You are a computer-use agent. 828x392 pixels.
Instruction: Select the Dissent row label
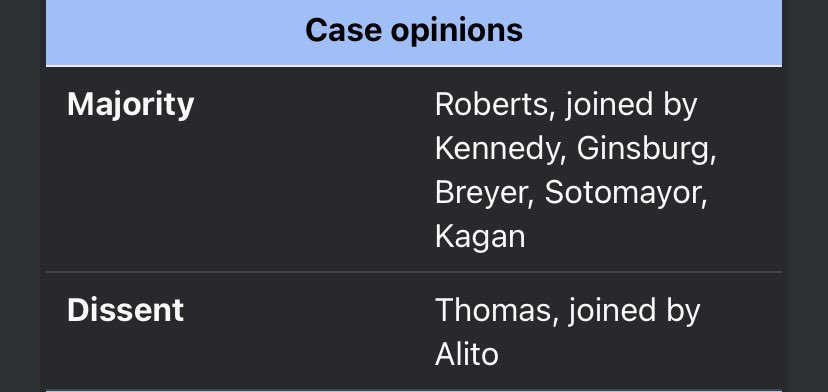(125, 310)
